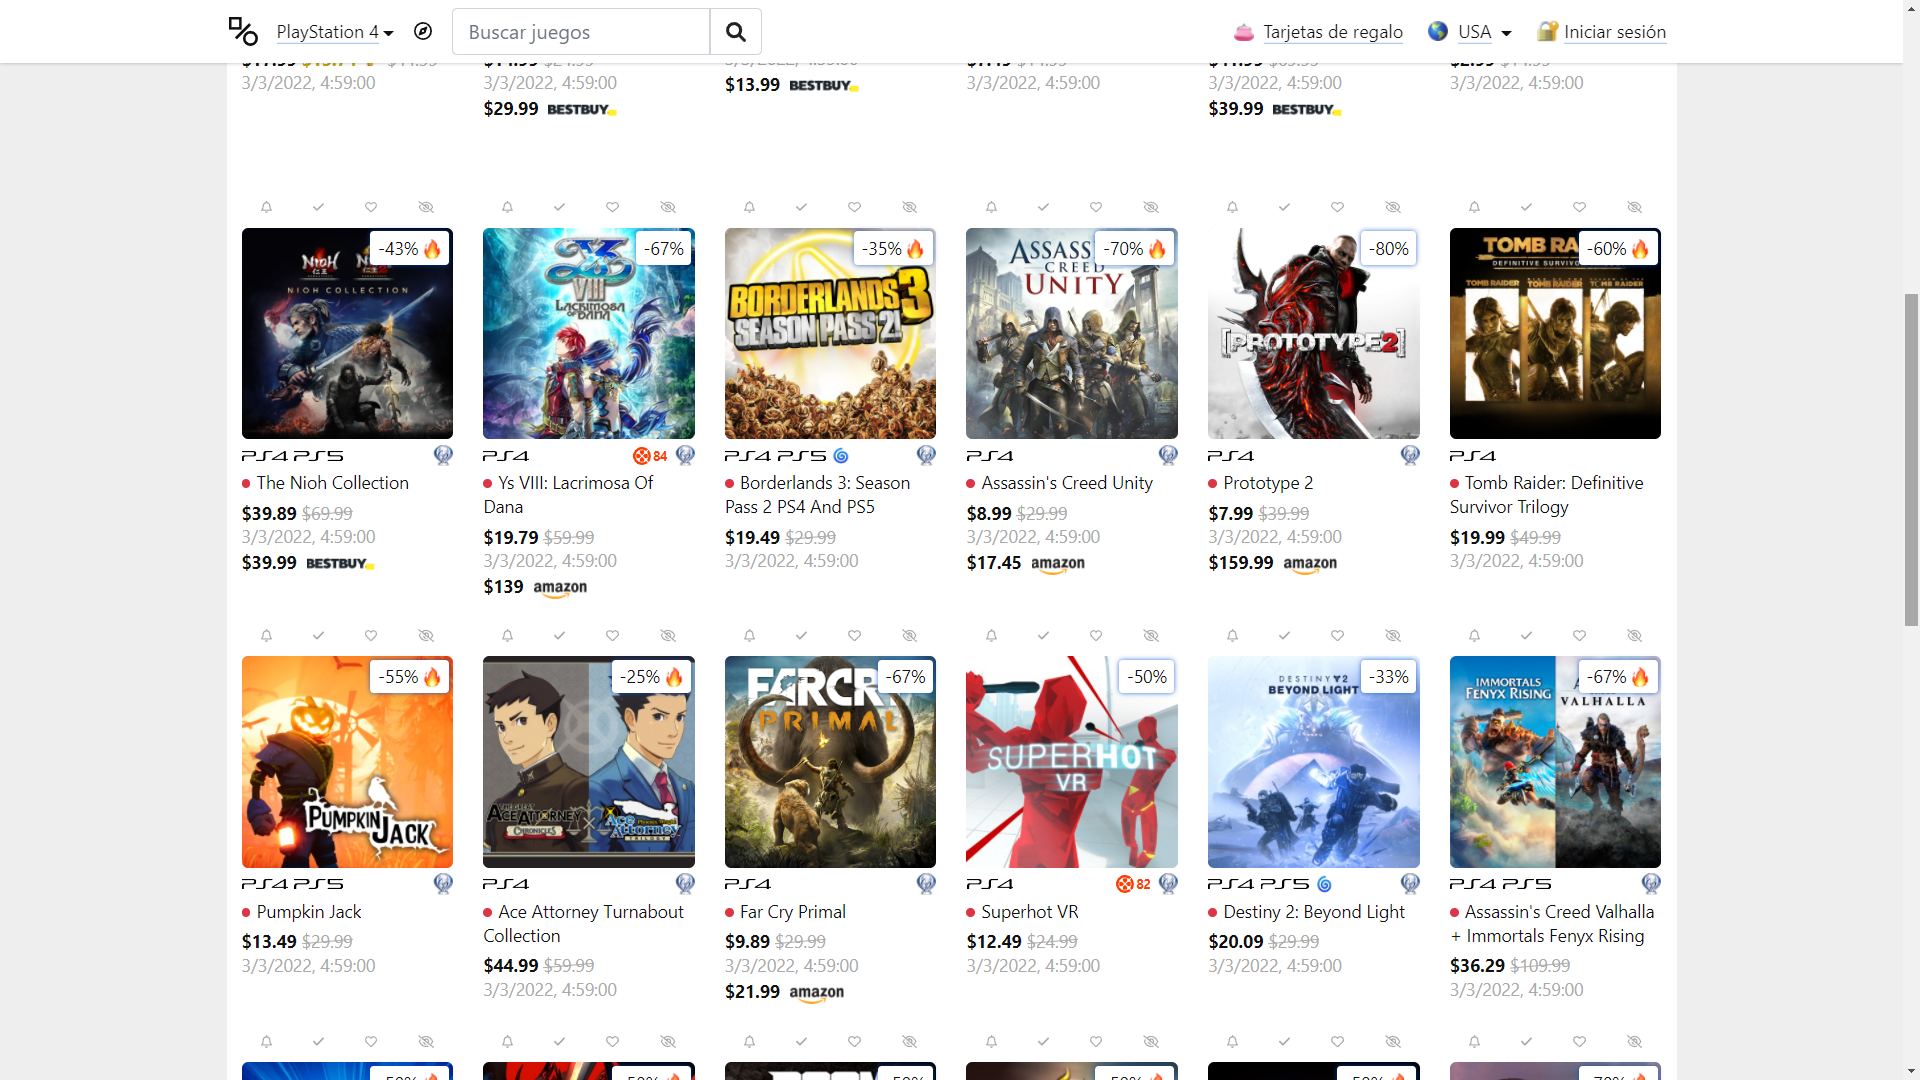Click Iniciar sesión to log in
1920x1080 pixels.
(1614, 32)
